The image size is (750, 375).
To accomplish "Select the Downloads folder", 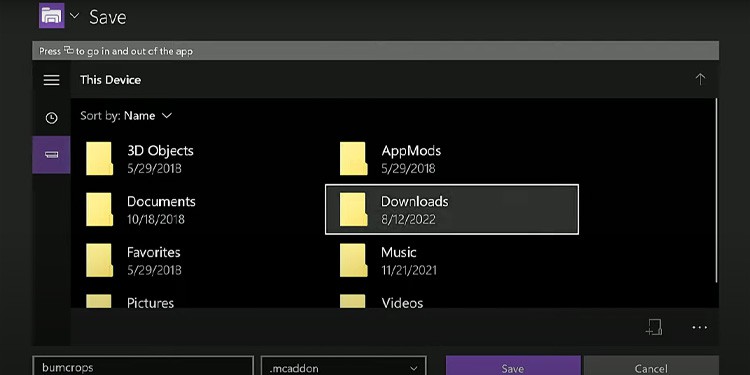I will (x=452, y=210).
